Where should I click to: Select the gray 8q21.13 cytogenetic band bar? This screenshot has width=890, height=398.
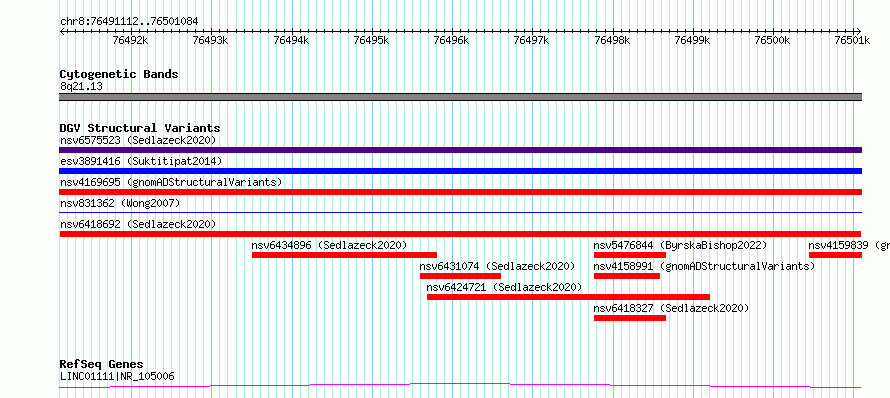pos(461,97)
